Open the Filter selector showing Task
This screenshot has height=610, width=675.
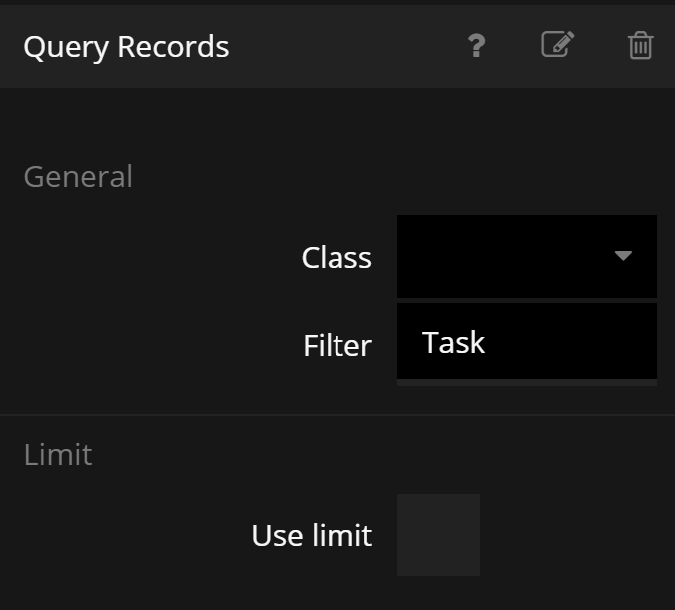pyautogui.click(x=526, y=342)
